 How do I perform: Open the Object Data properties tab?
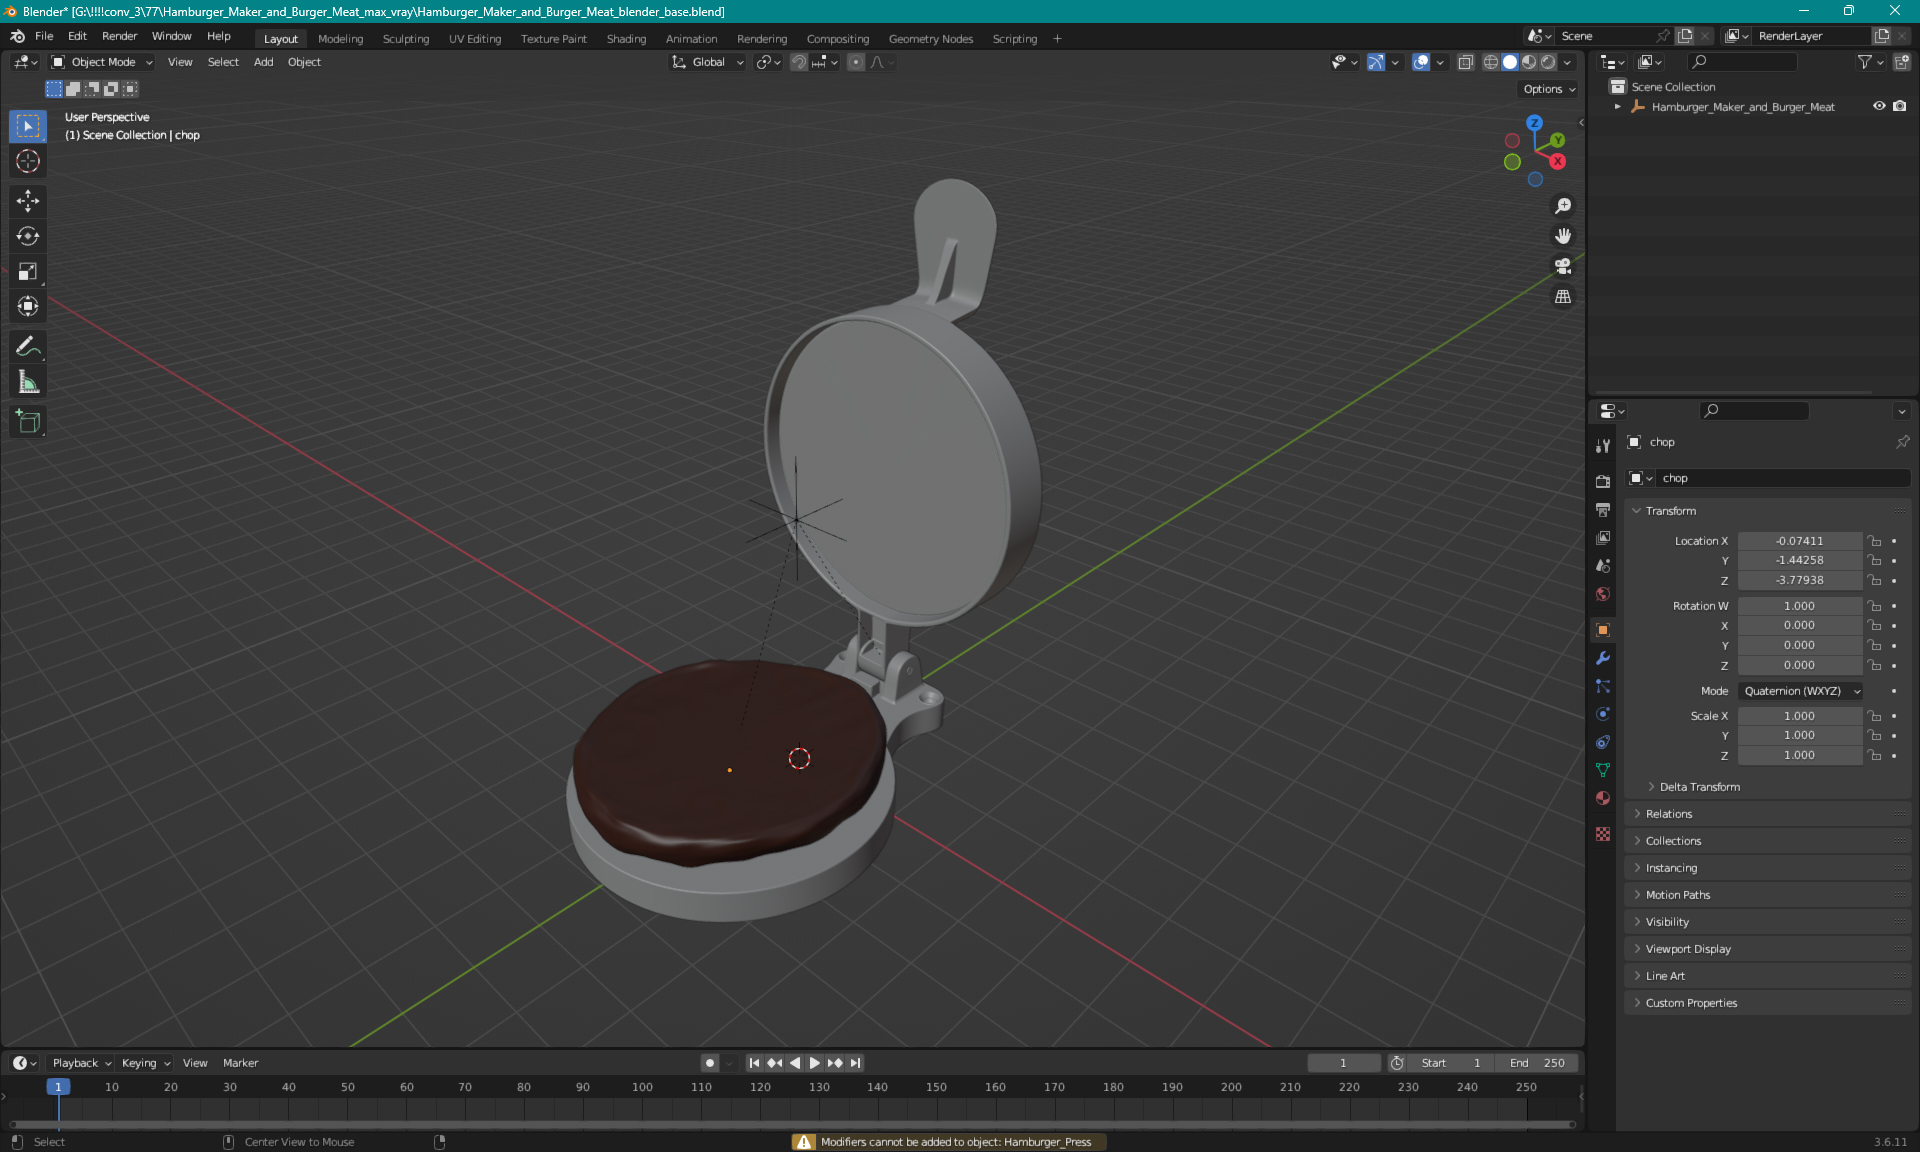click(x=1603, y=770)
